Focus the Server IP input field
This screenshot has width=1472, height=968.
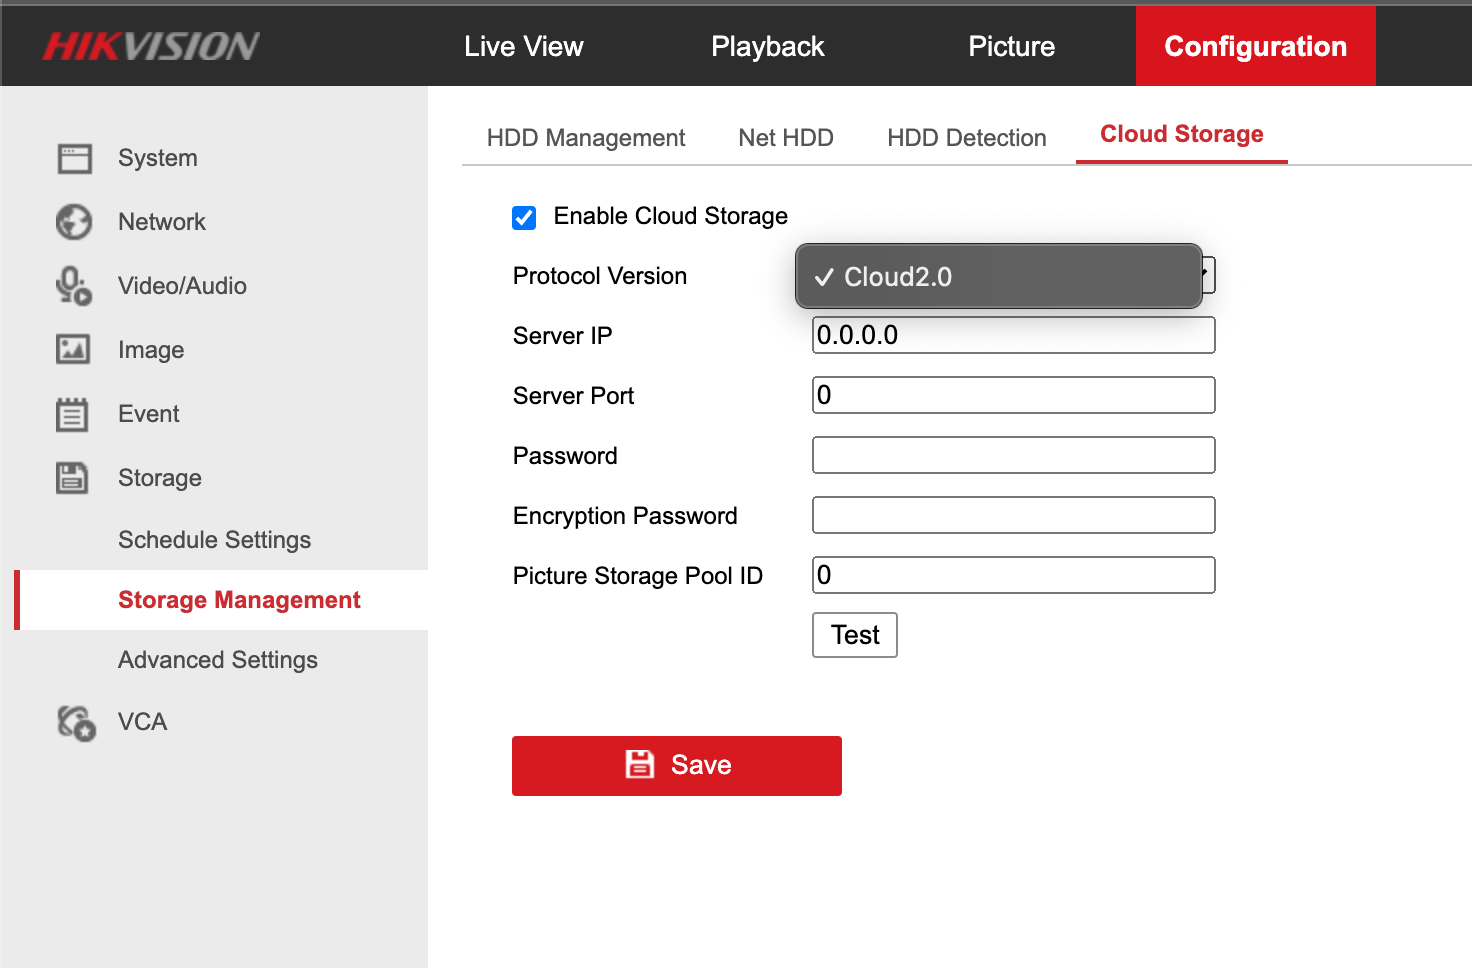1013,335
